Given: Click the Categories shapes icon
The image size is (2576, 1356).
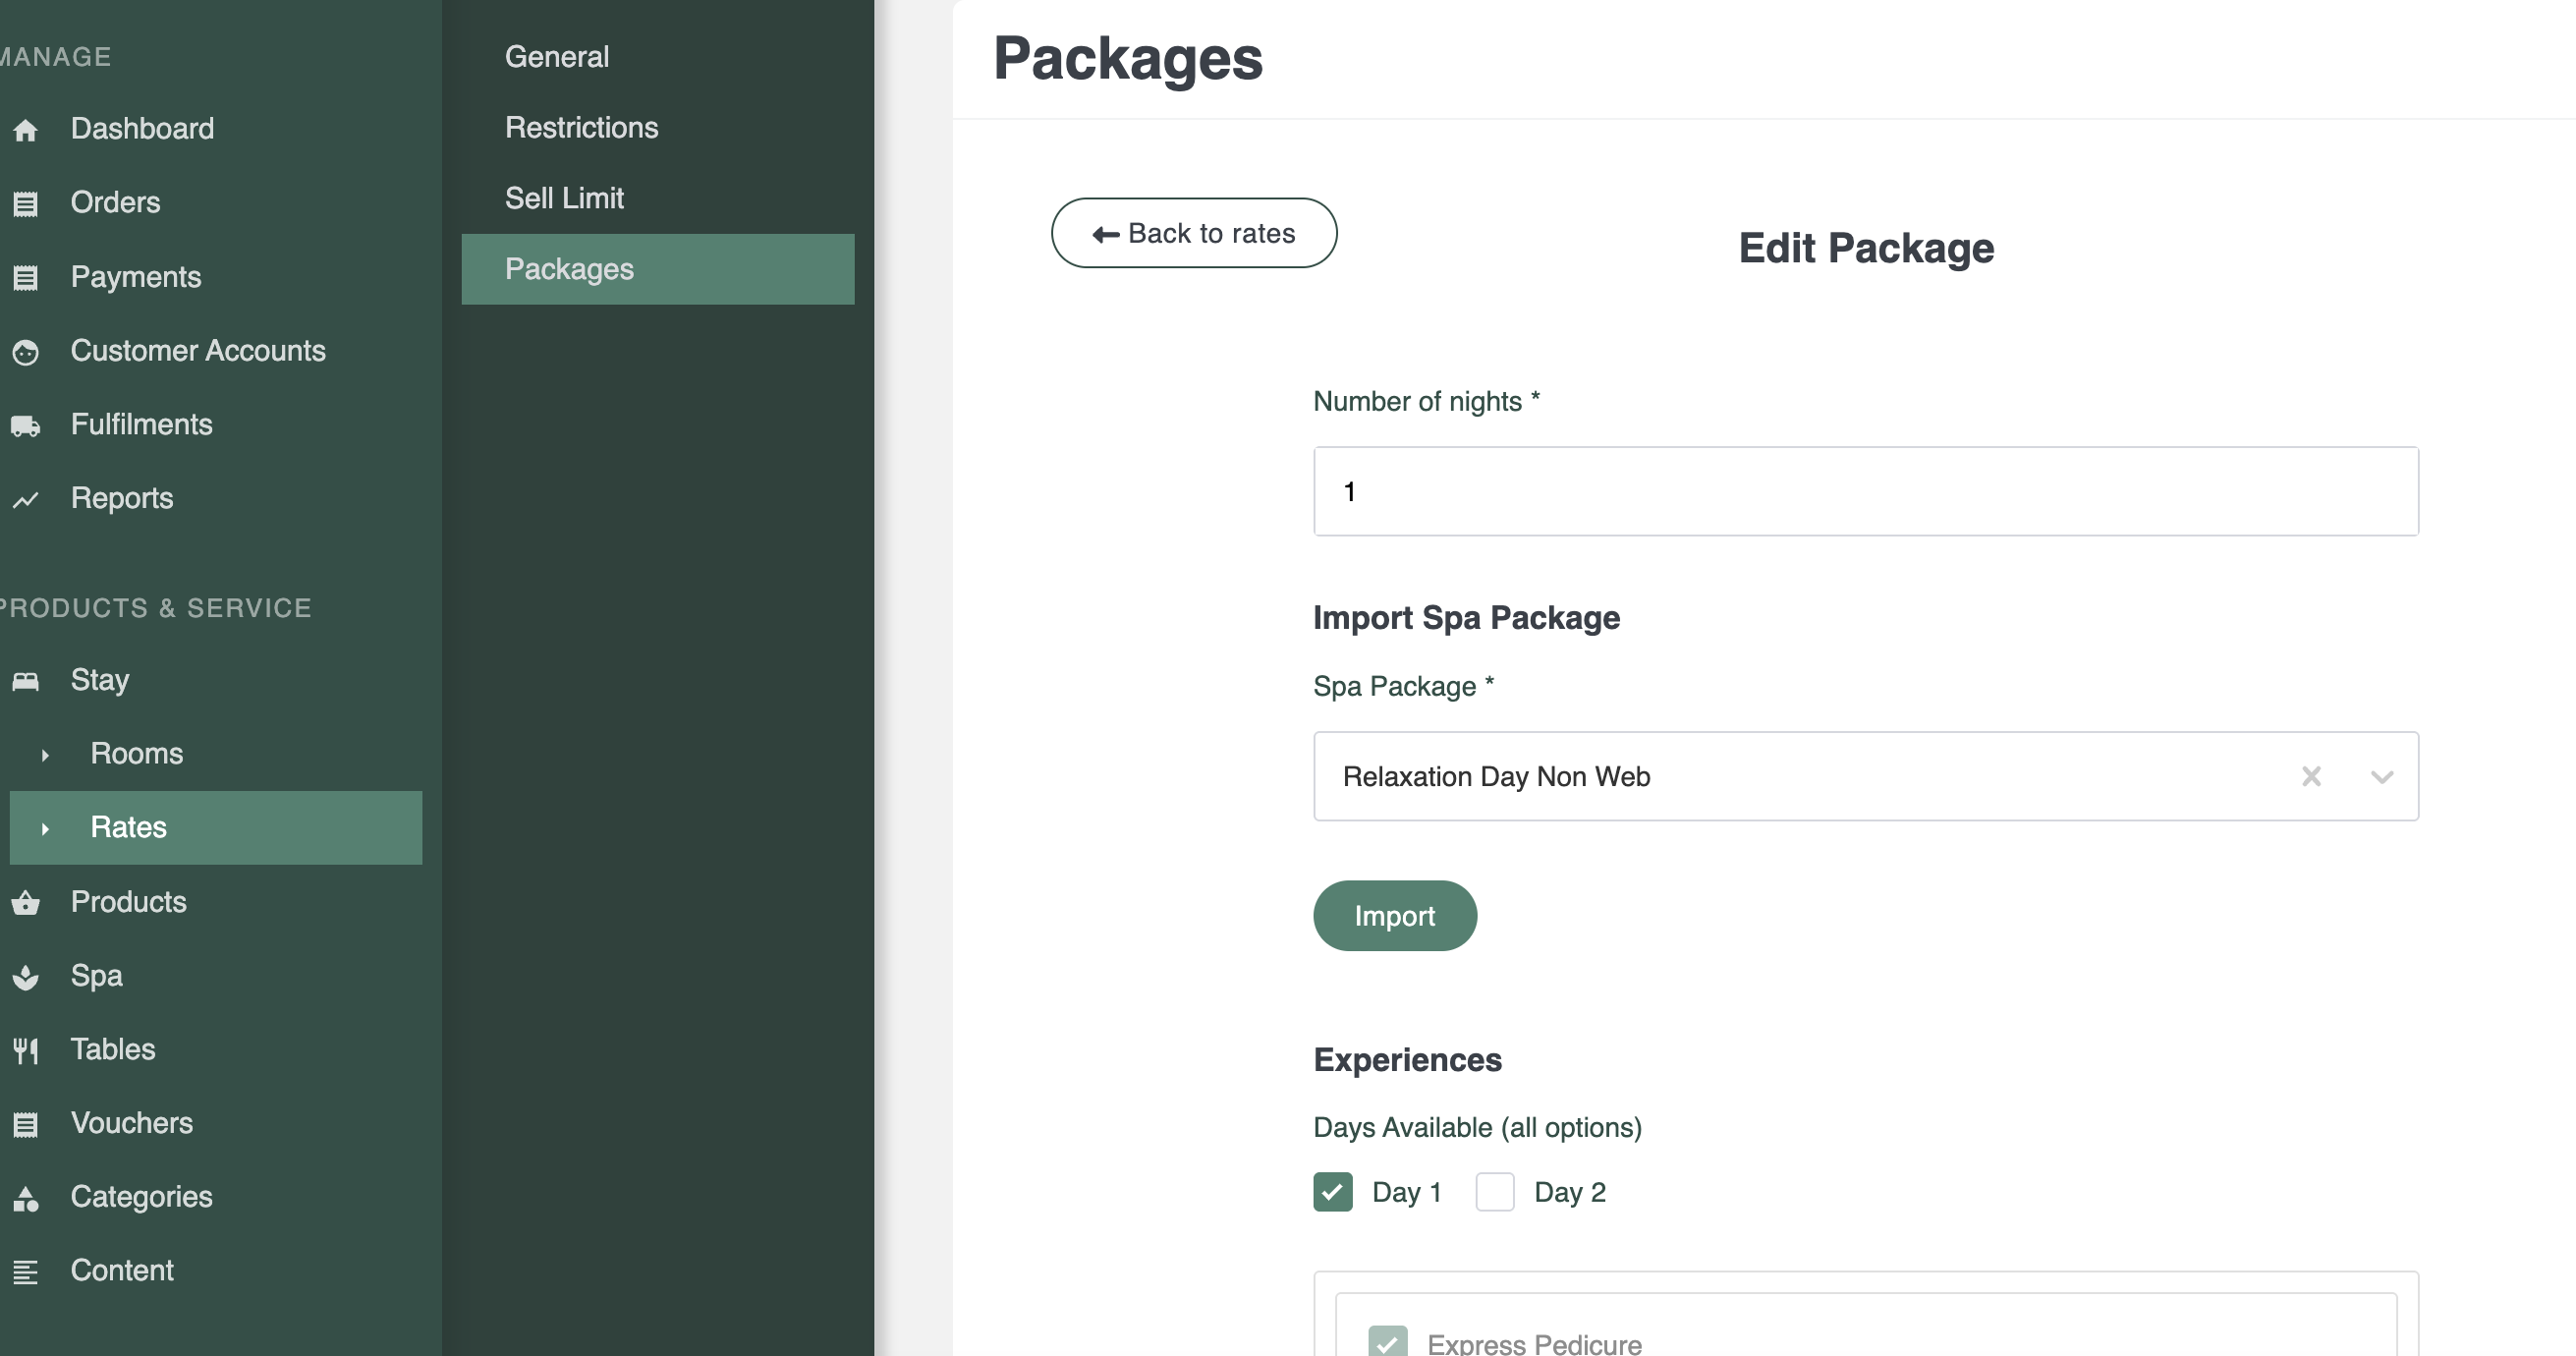Looking at the screenshot, I should pos(26,1198).
